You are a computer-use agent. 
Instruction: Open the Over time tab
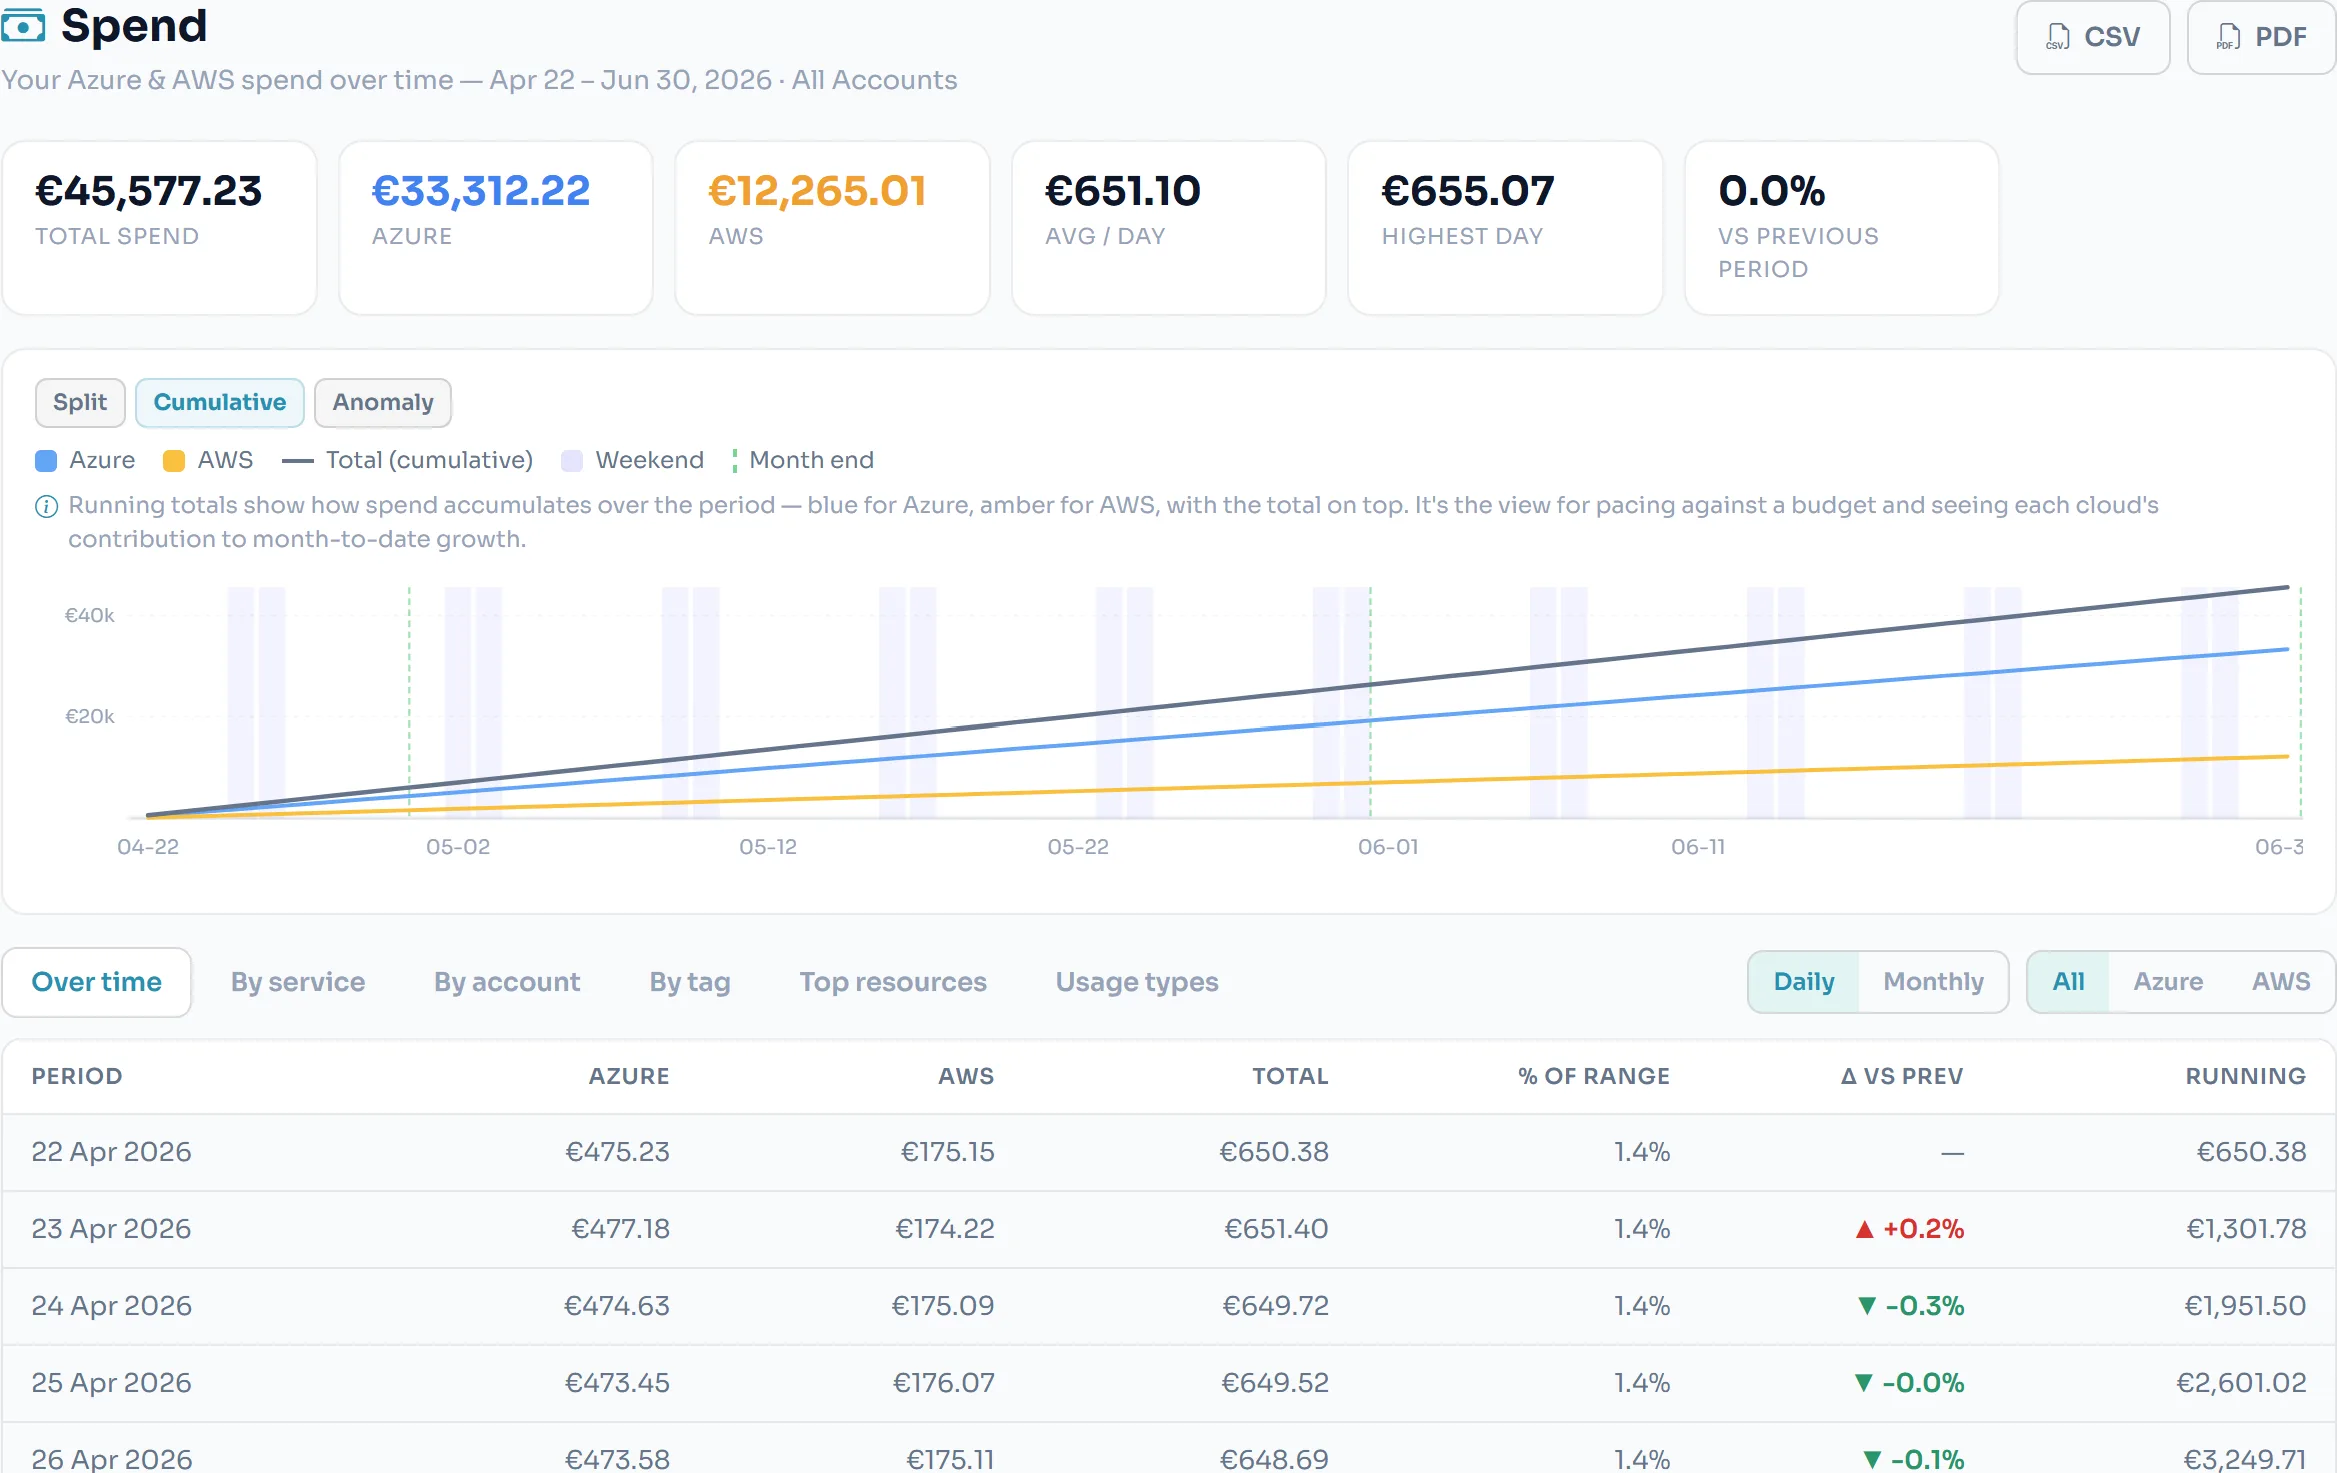click(x=97, y=982)
